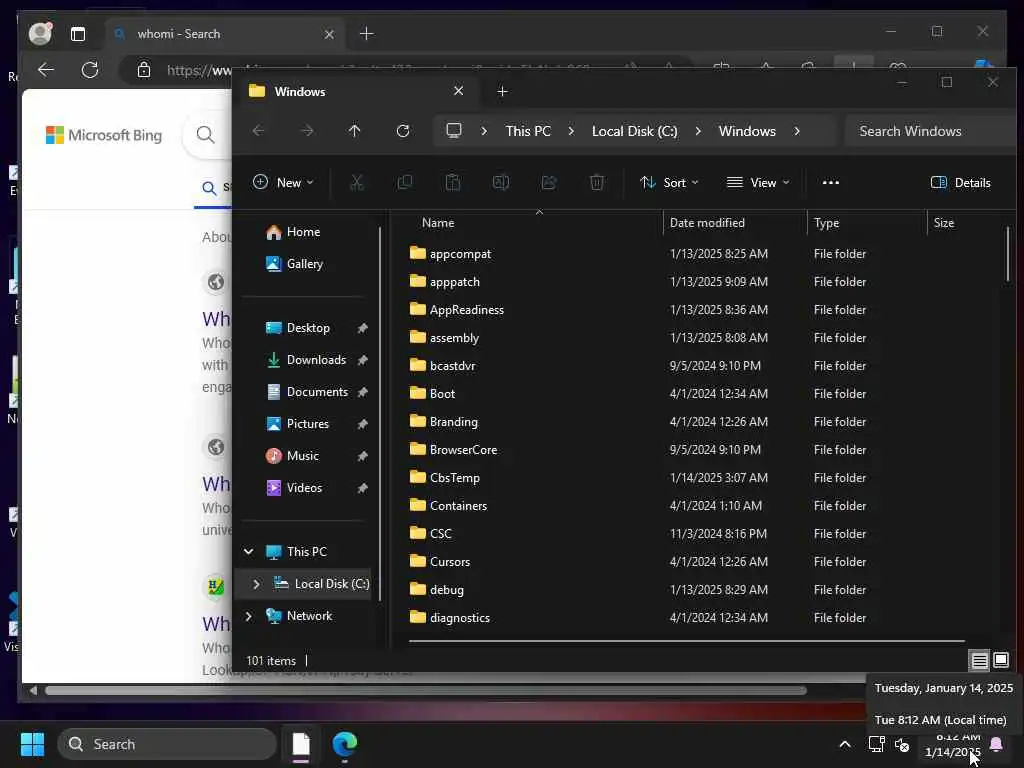Click the Edge browser back arrow

pos(46,70)
